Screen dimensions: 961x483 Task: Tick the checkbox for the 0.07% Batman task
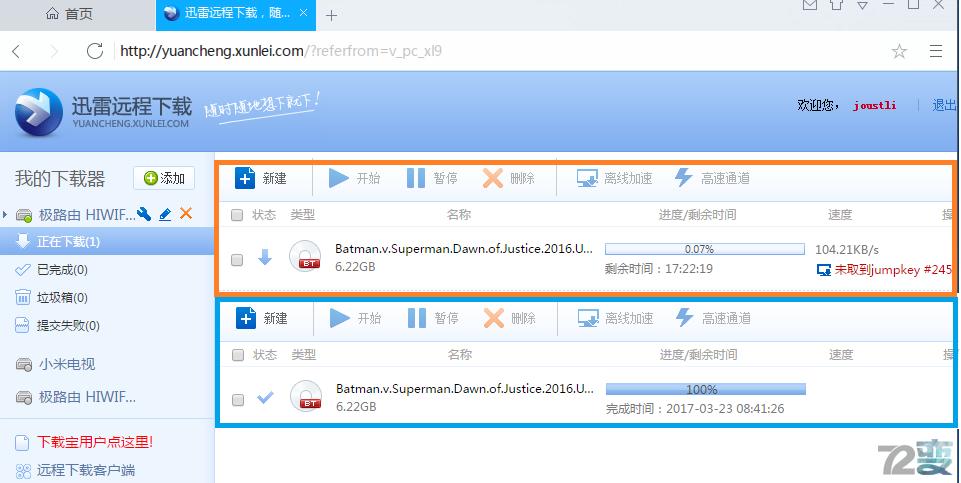pyautogui.click(x=237, y=260)
